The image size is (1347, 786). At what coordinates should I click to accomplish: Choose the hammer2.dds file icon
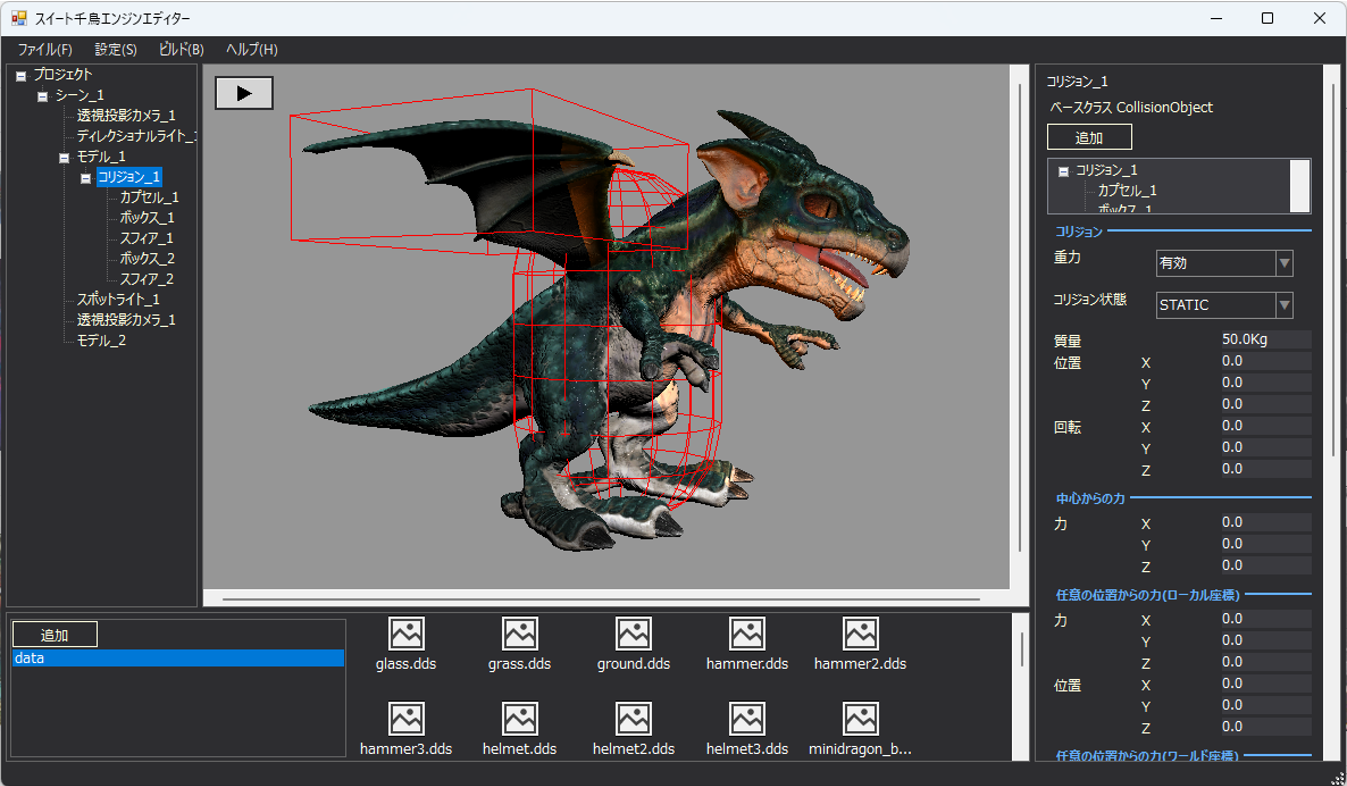coord(860,633)
